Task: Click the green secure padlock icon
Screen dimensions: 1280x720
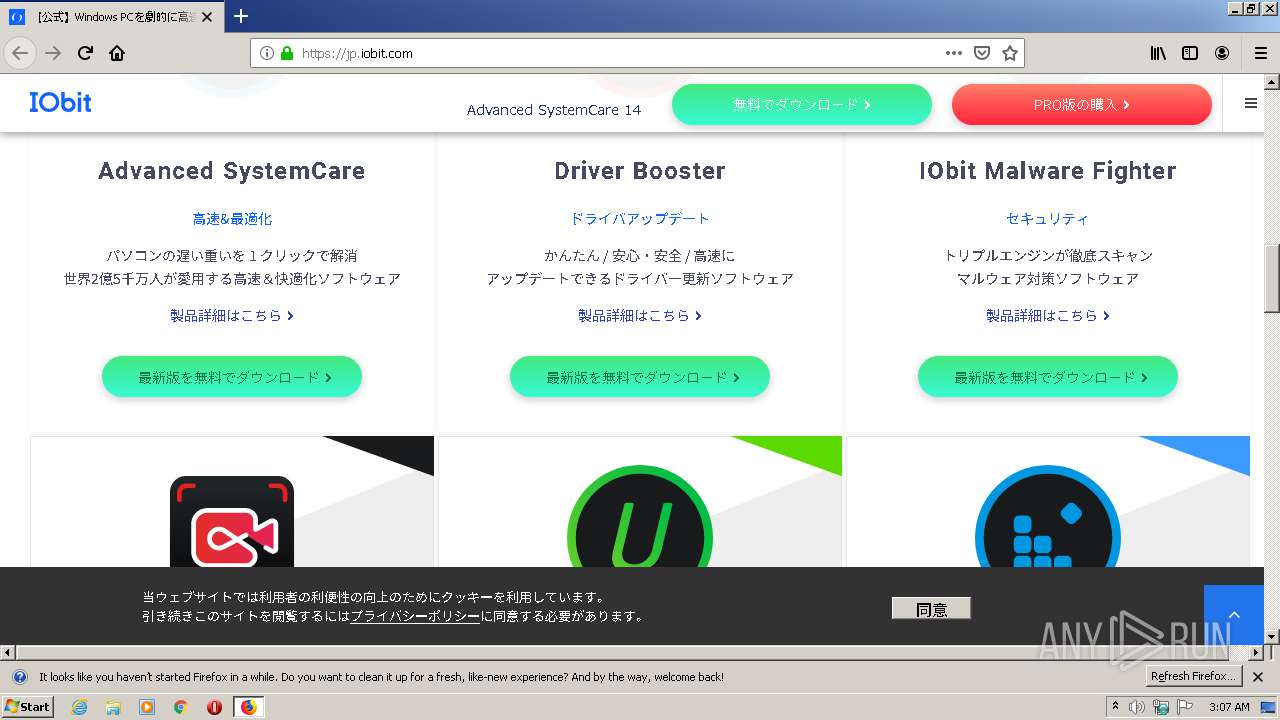Action: [287, 53]
